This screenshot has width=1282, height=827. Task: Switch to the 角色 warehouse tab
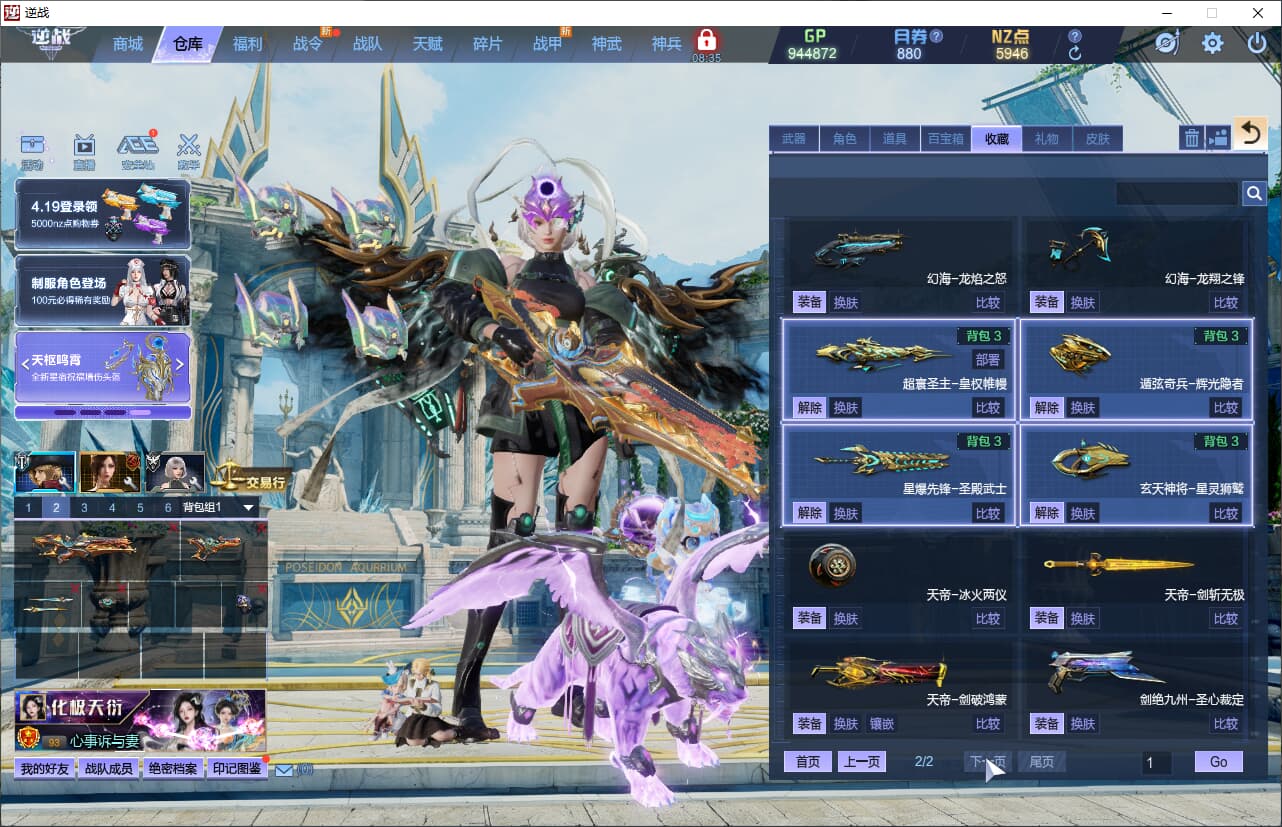point(845,139)
